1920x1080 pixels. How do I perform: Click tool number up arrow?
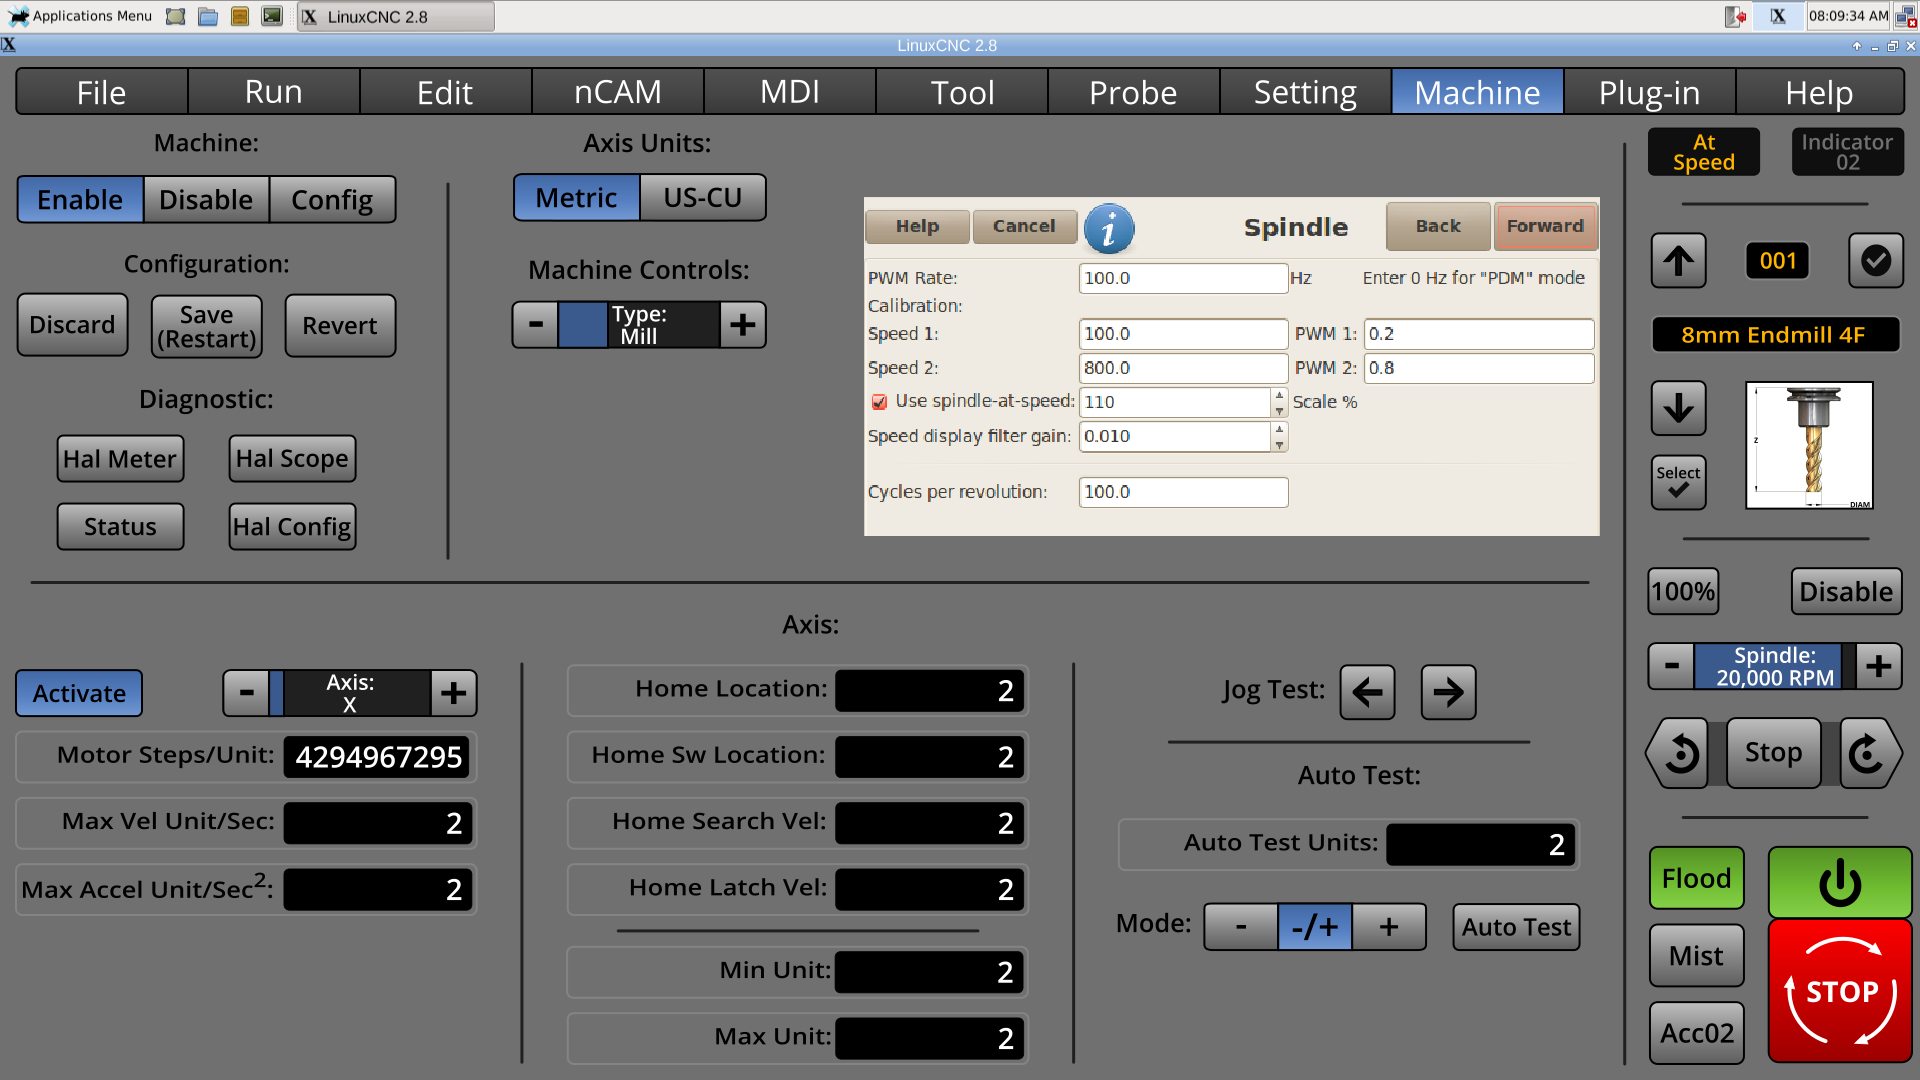point(1679,261)
